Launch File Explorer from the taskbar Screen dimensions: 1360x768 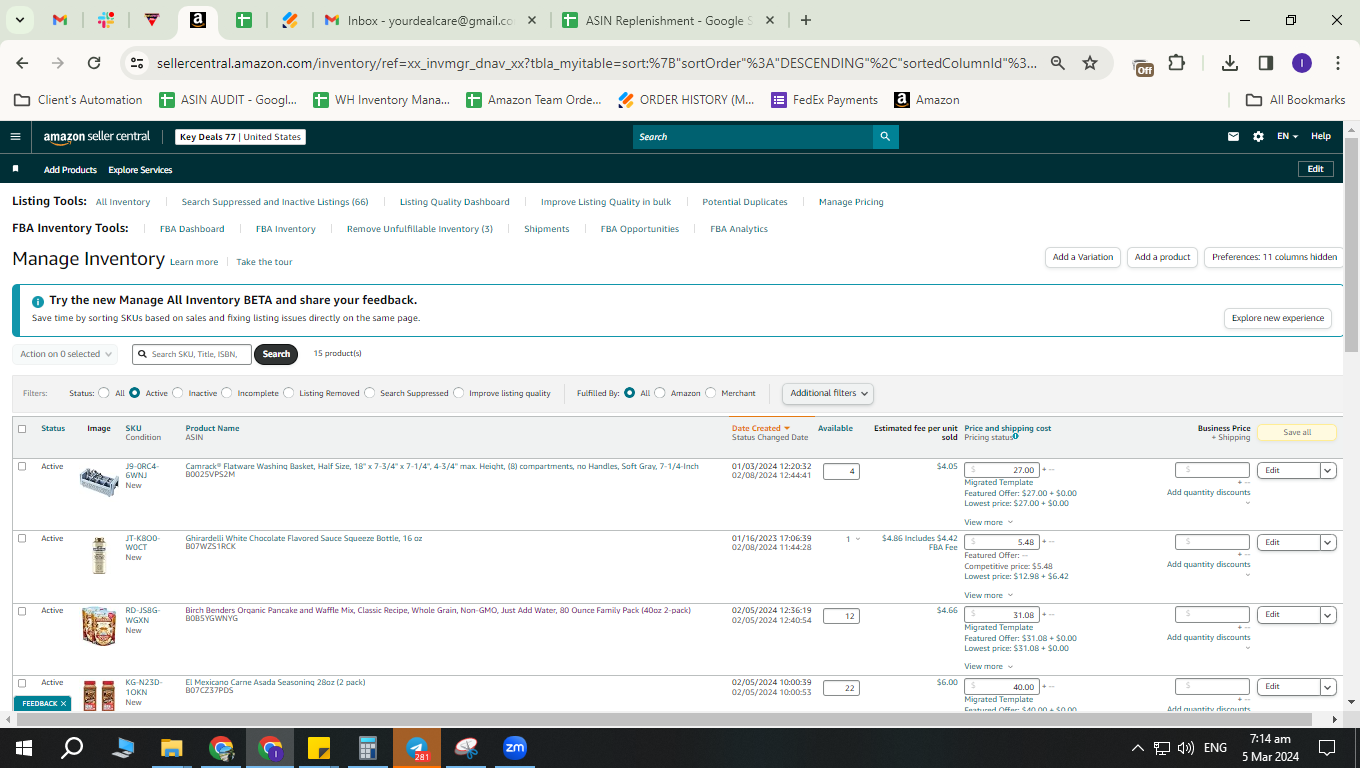[172, 748]
